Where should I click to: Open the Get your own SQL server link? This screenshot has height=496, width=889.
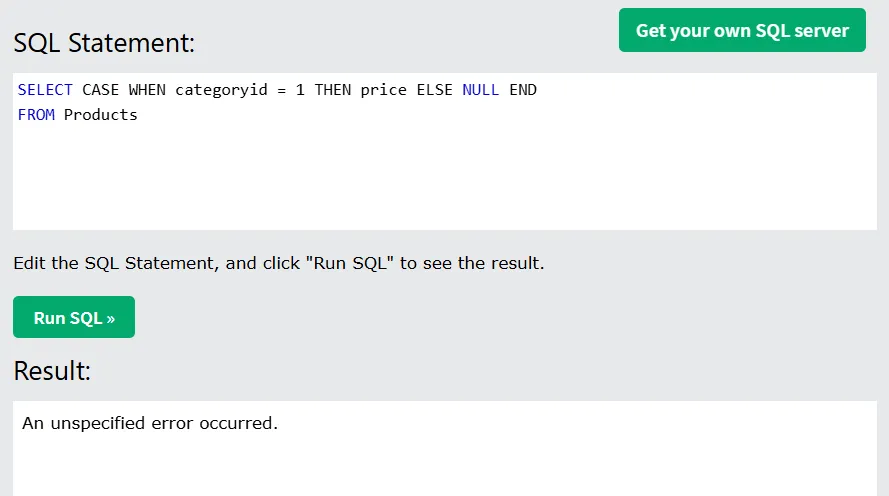tap(742, 30)
